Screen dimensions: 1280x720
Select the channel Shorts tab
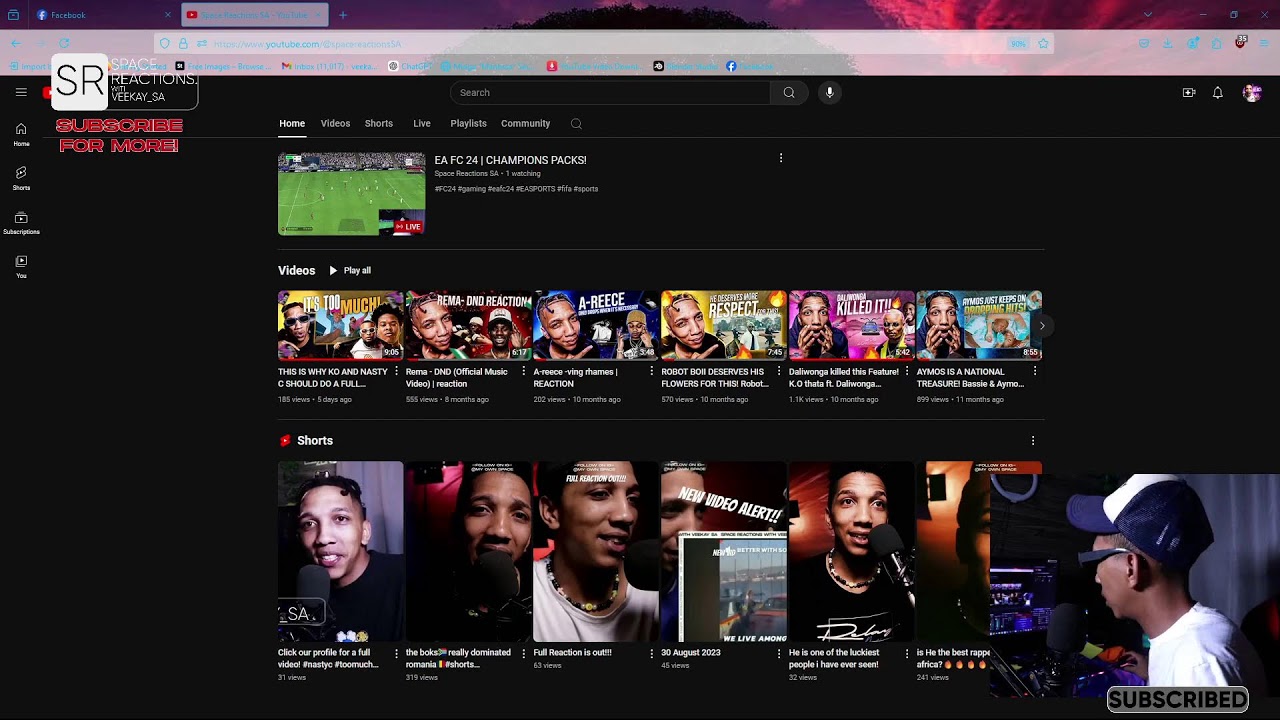pyautogui.click(x=379, y=124)
